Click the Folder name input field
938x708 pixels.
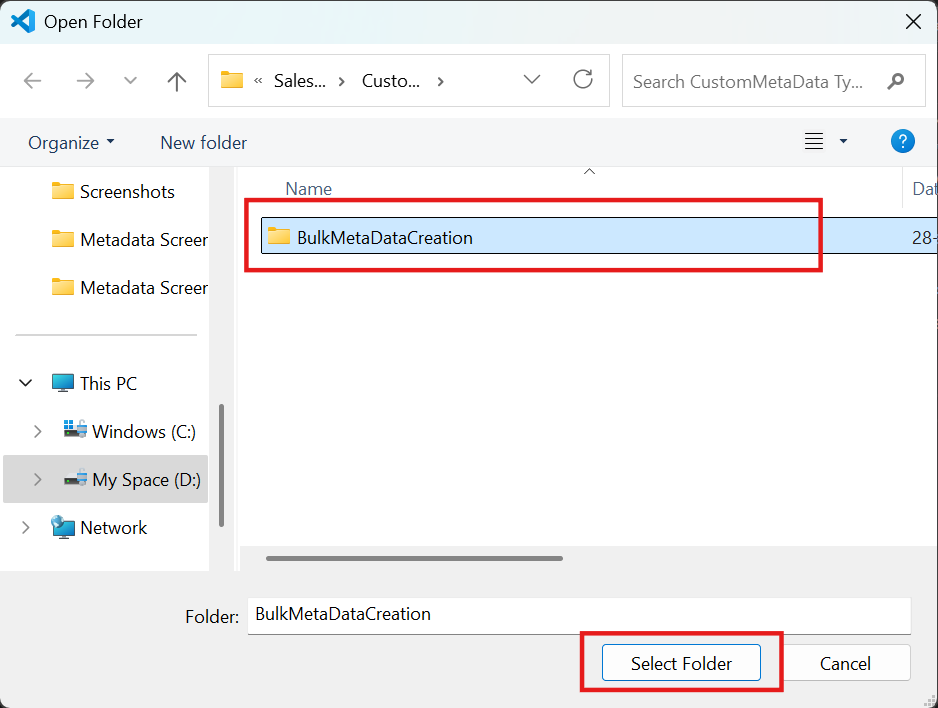tap(578, 615)
